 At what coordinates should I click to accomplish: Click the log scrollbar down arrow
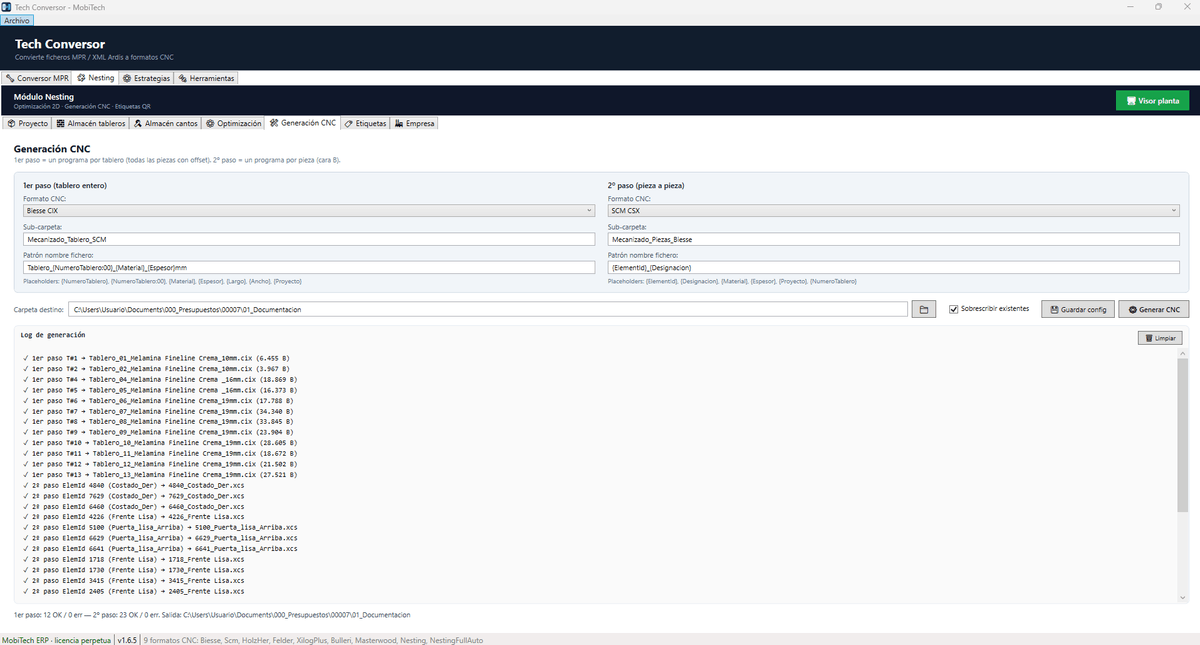pos(1183,597)
